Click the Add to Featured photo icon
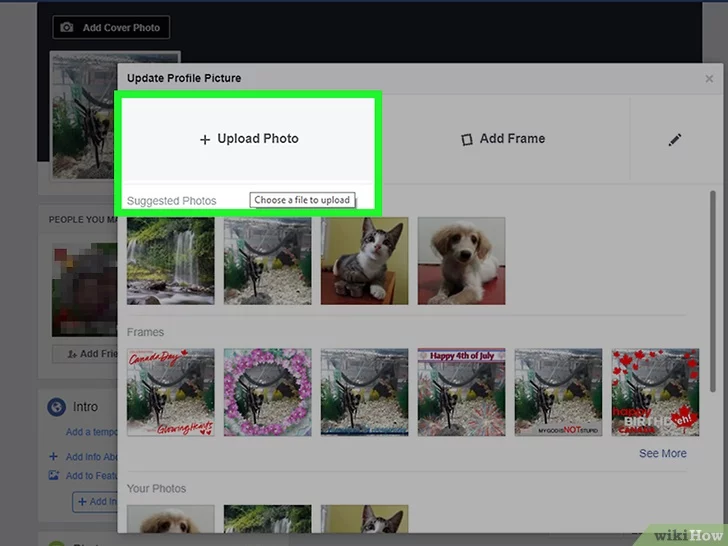 [54, 475]
